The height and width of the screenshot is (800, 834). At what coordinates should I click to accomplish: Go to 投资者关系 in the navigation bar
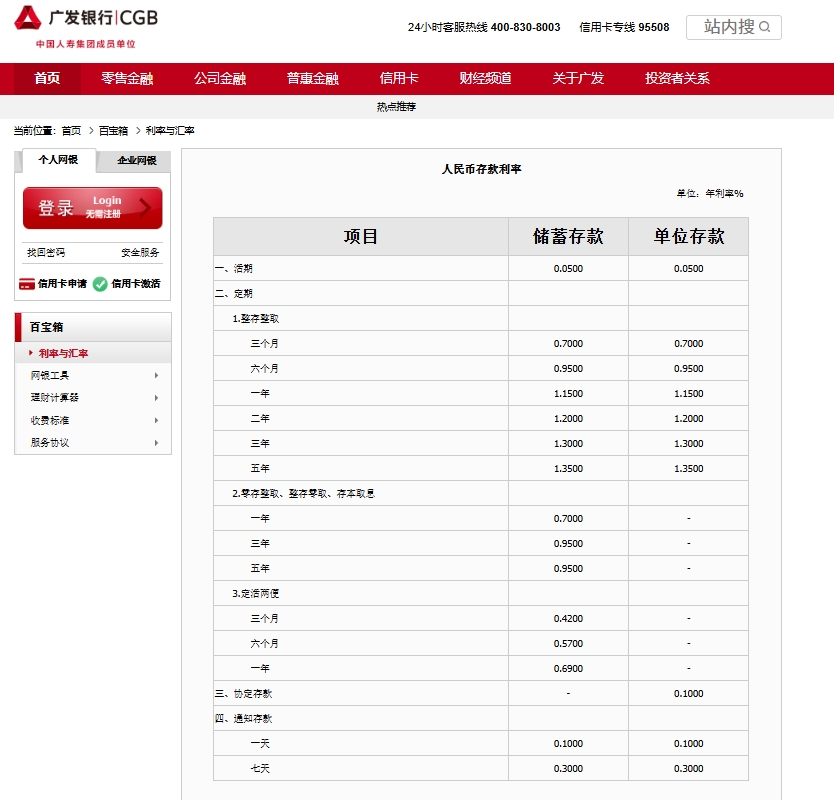coord(677,78)
